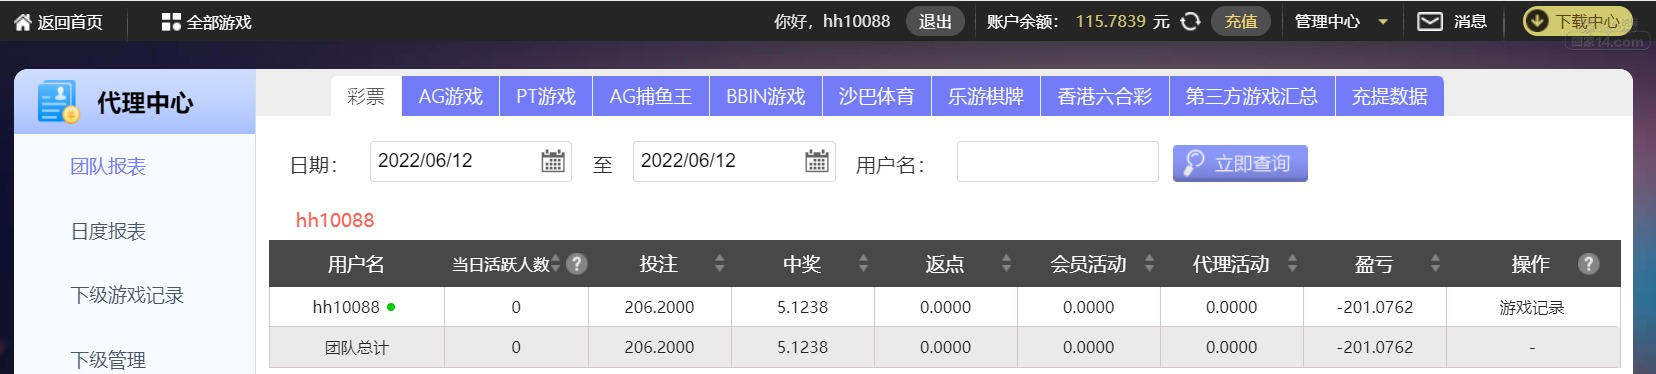The width and height of the screenshot is (1656, 374).
Task: Refresh the account balance with the refresh icon
Action: click(1190, 21)
